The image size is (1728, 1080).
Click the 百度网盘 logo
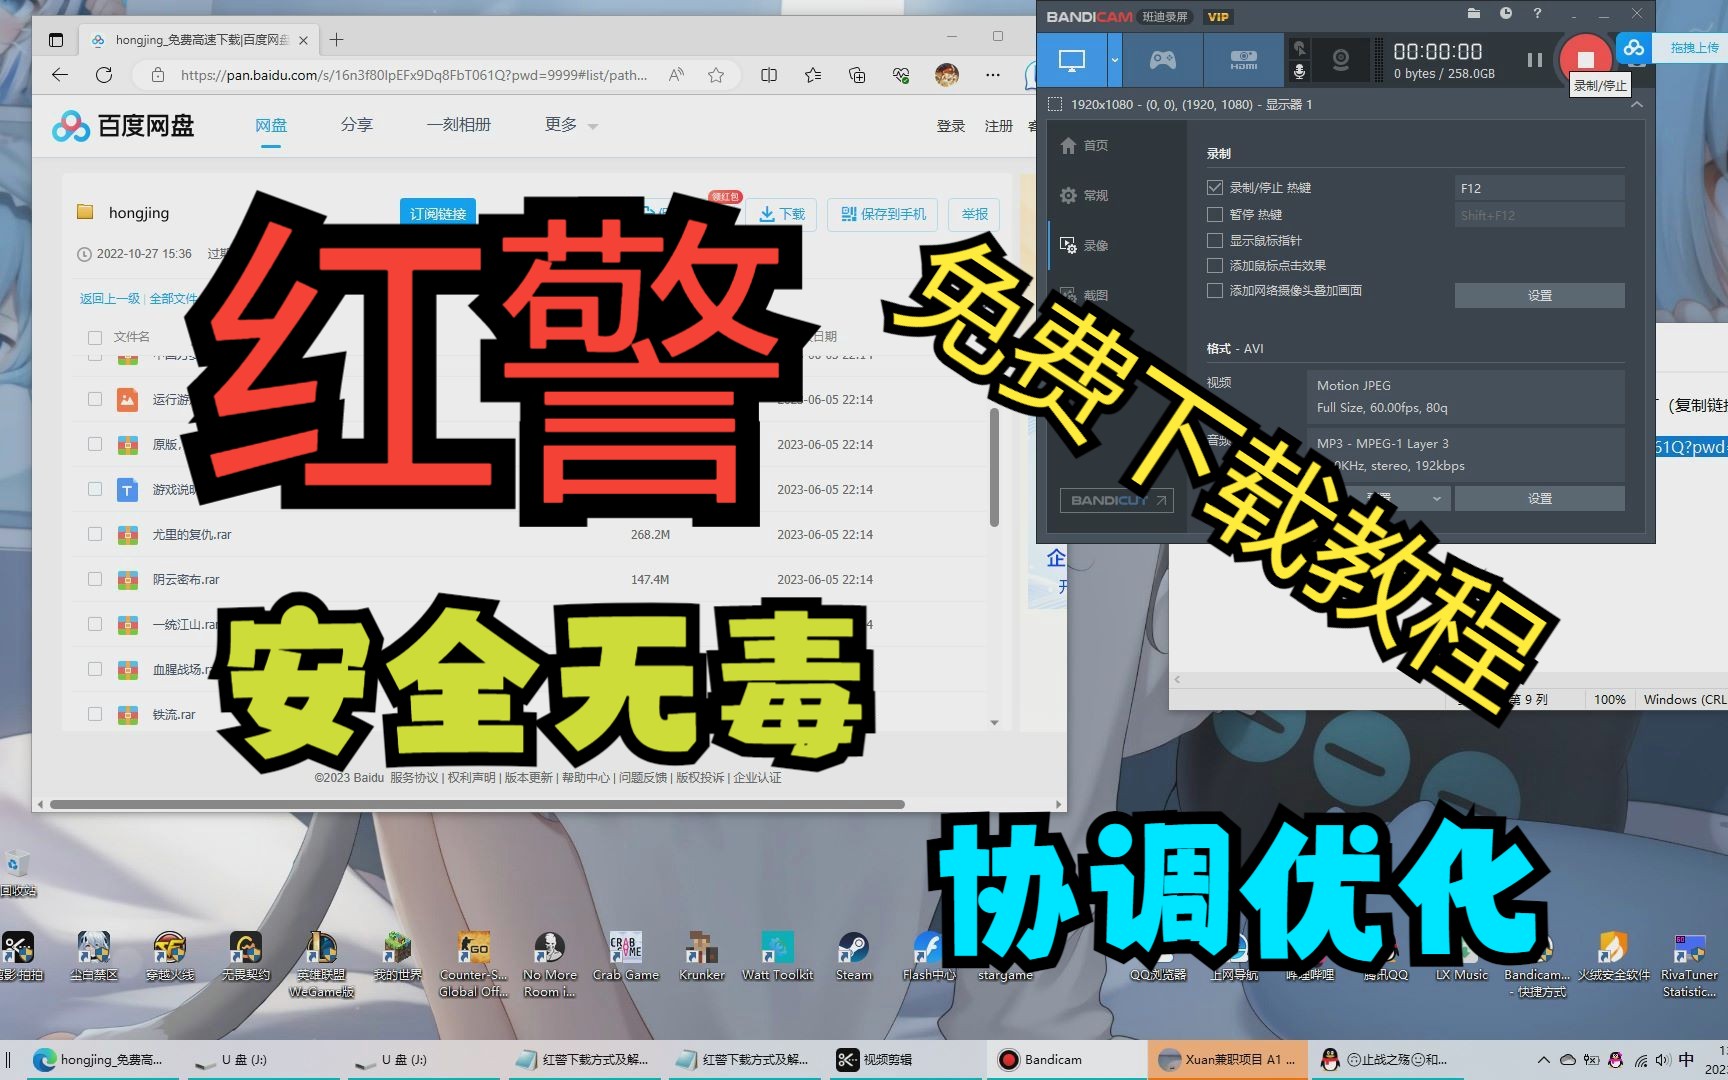[x=123, y=126]
